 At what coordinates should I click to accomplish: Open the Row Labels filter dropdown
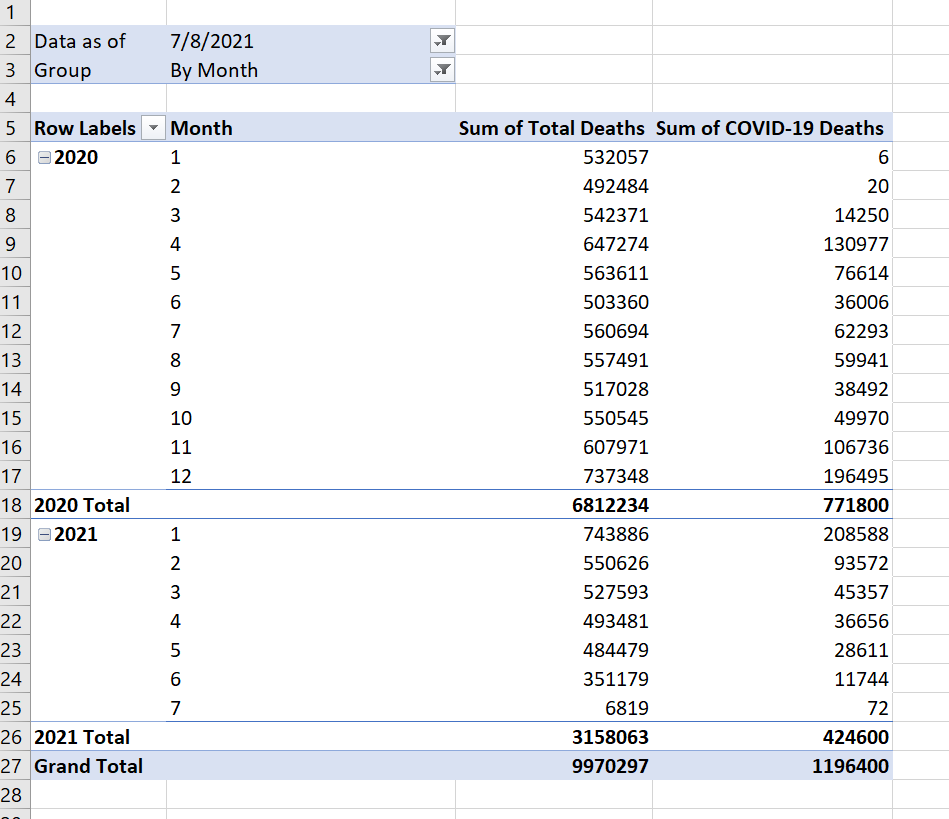(153, 128)
